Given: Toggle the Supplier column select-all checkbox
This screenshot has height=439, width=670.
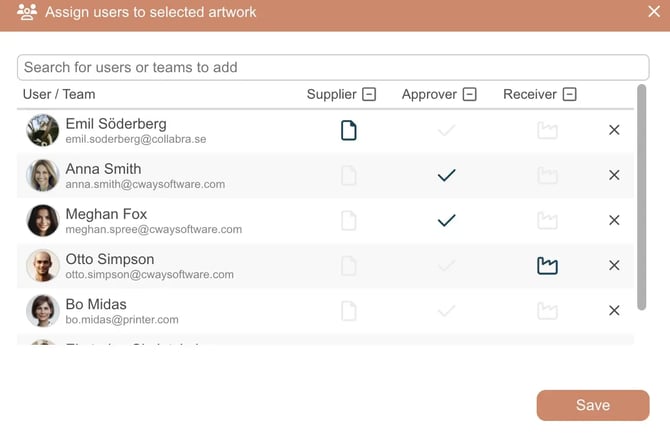Looking at the screenshot, I should click(369, 94).
